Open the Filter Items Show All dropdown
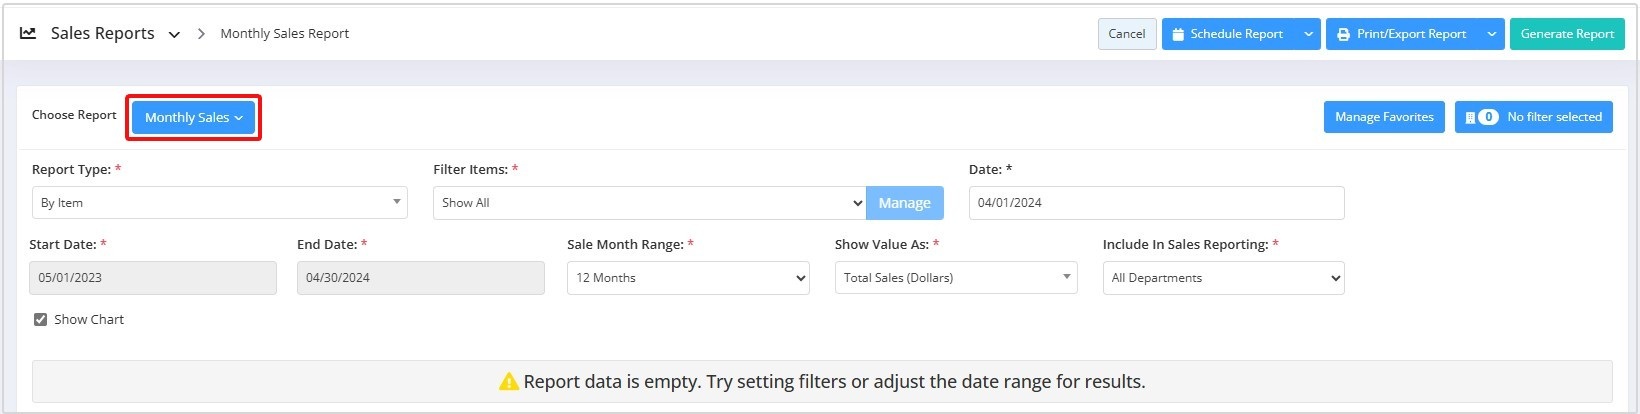1640x414 pixels. tap(649, 202)
